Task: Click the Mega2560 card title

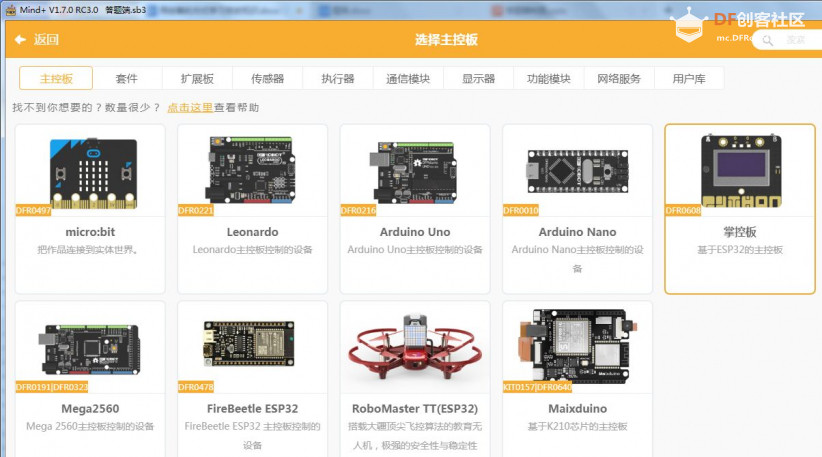Action: tap(90, 409)
